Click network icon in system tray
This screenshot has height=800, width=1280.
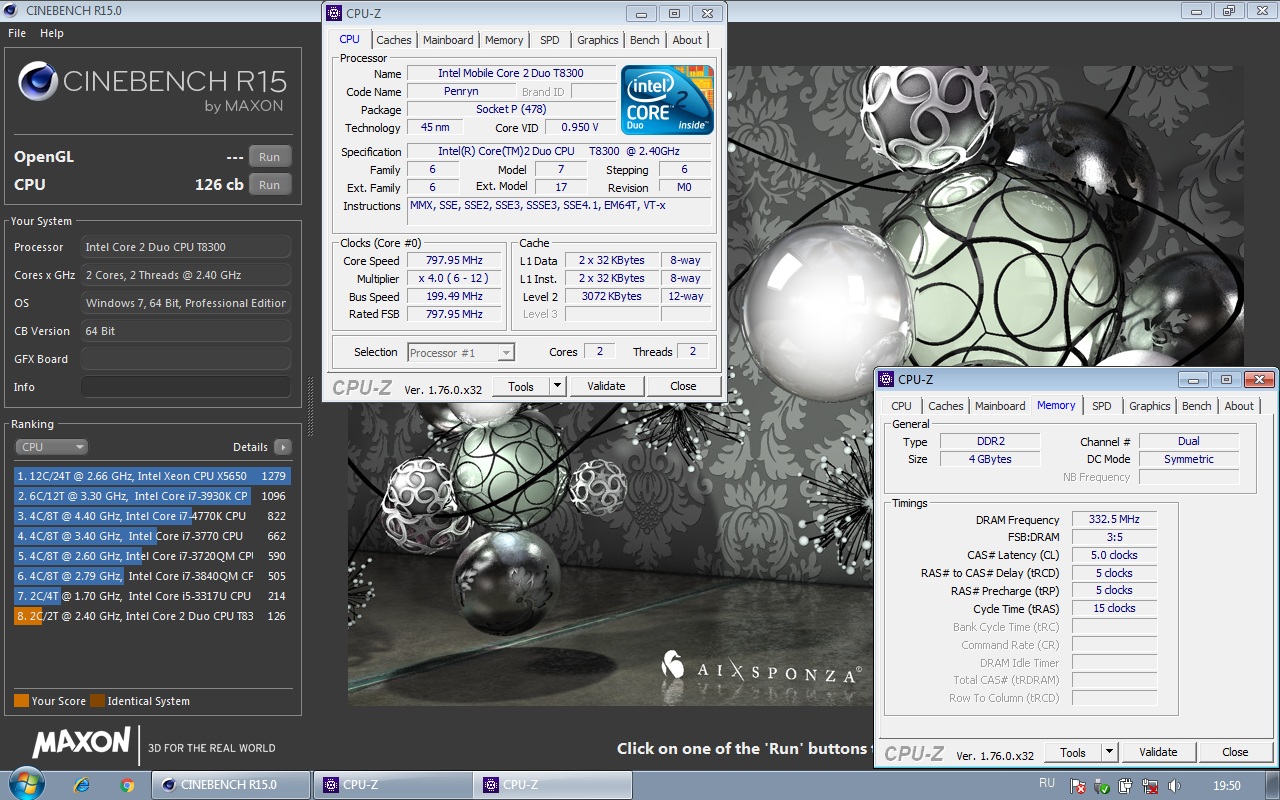(1151, 786)
